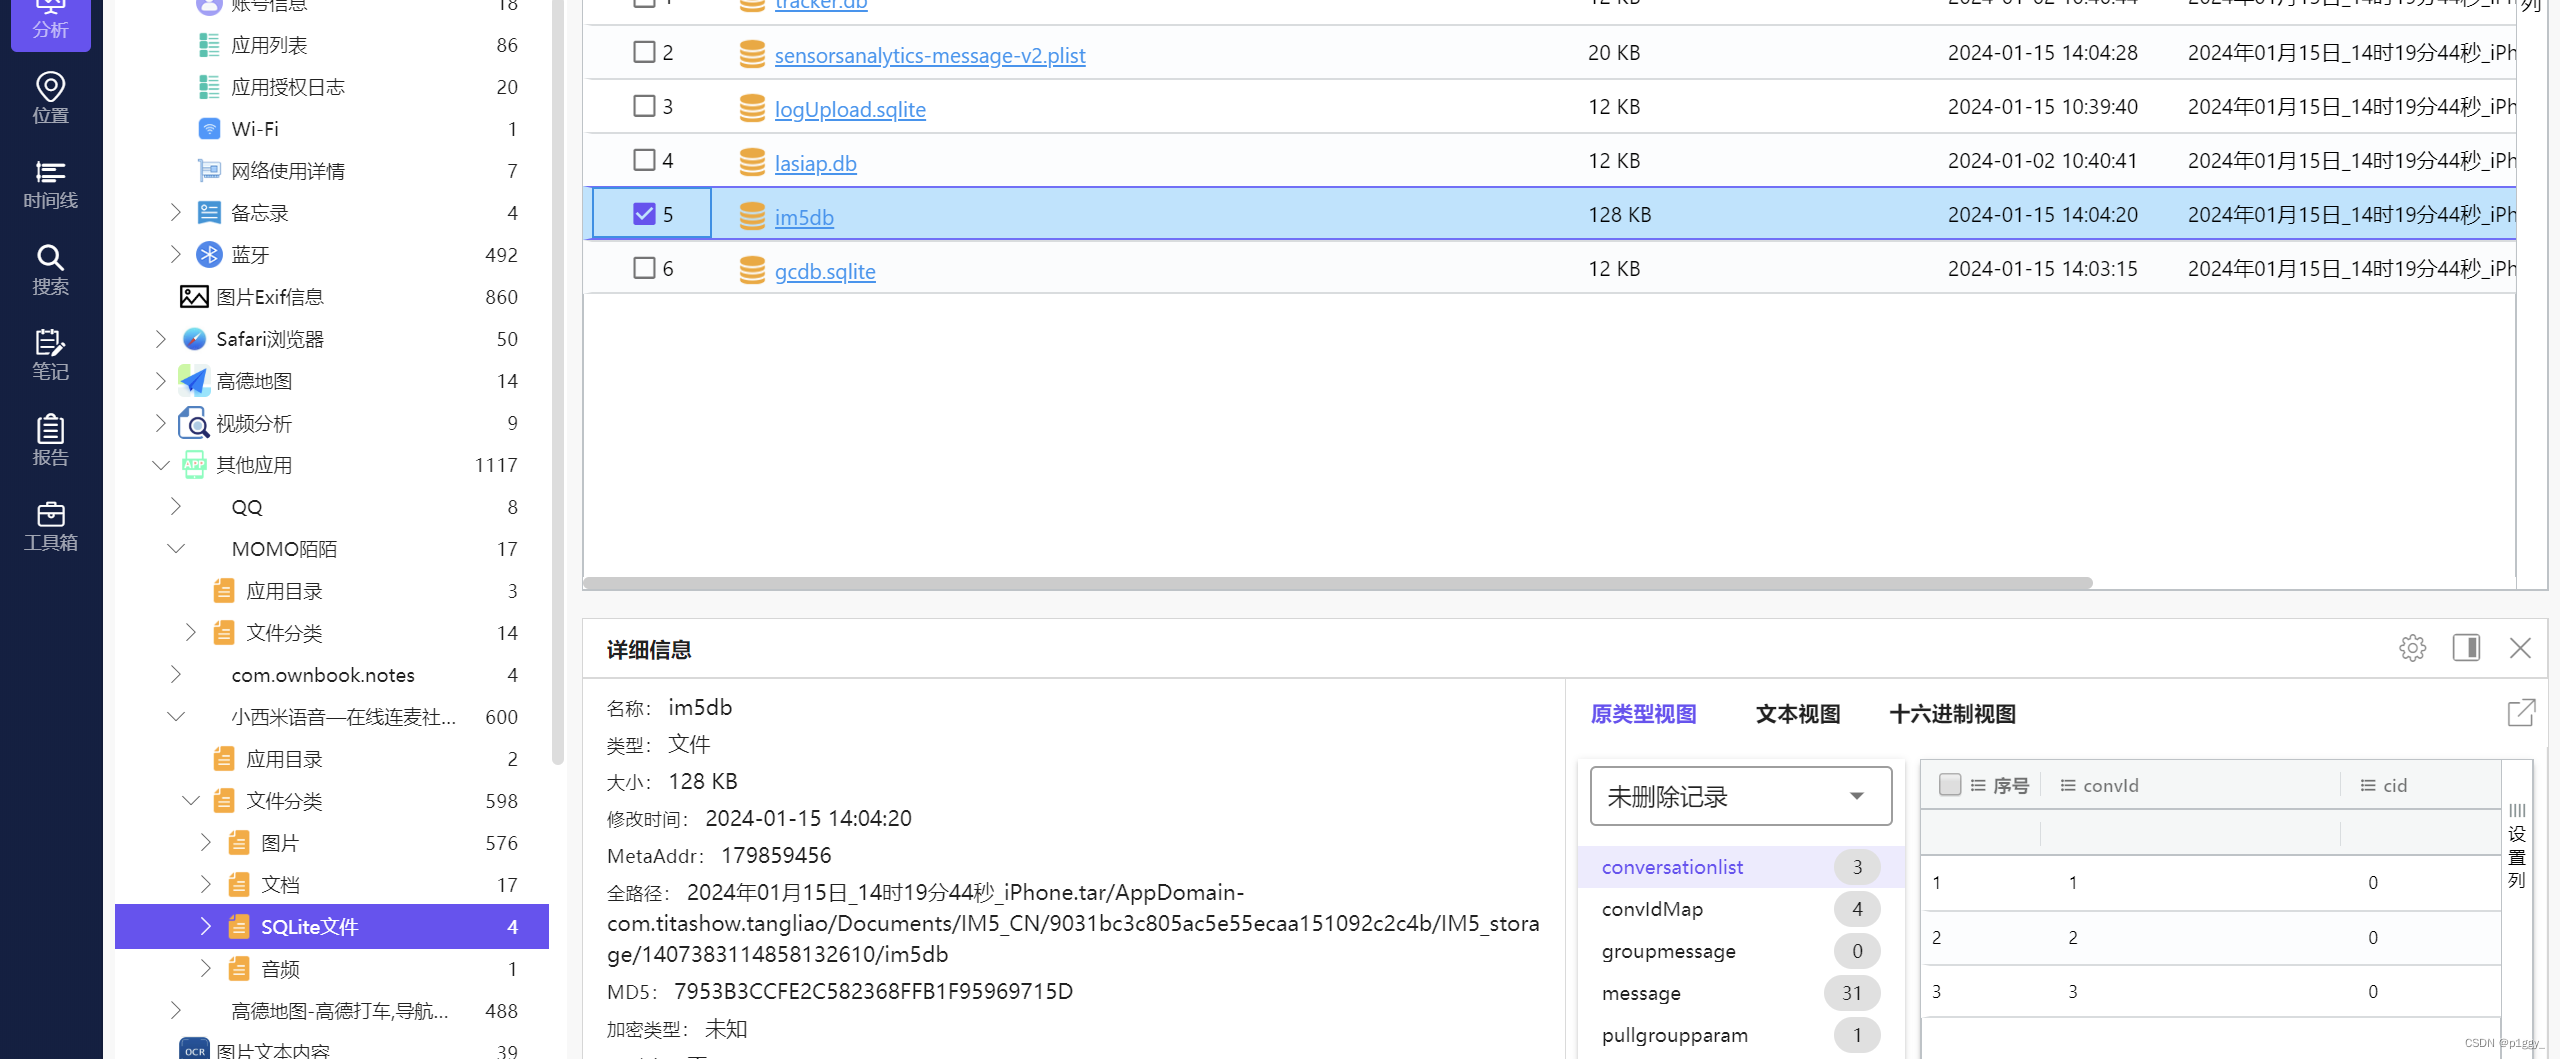Open detail panel settings gear
This screenshot has height=1059, width=2560.
(2412, 648)
